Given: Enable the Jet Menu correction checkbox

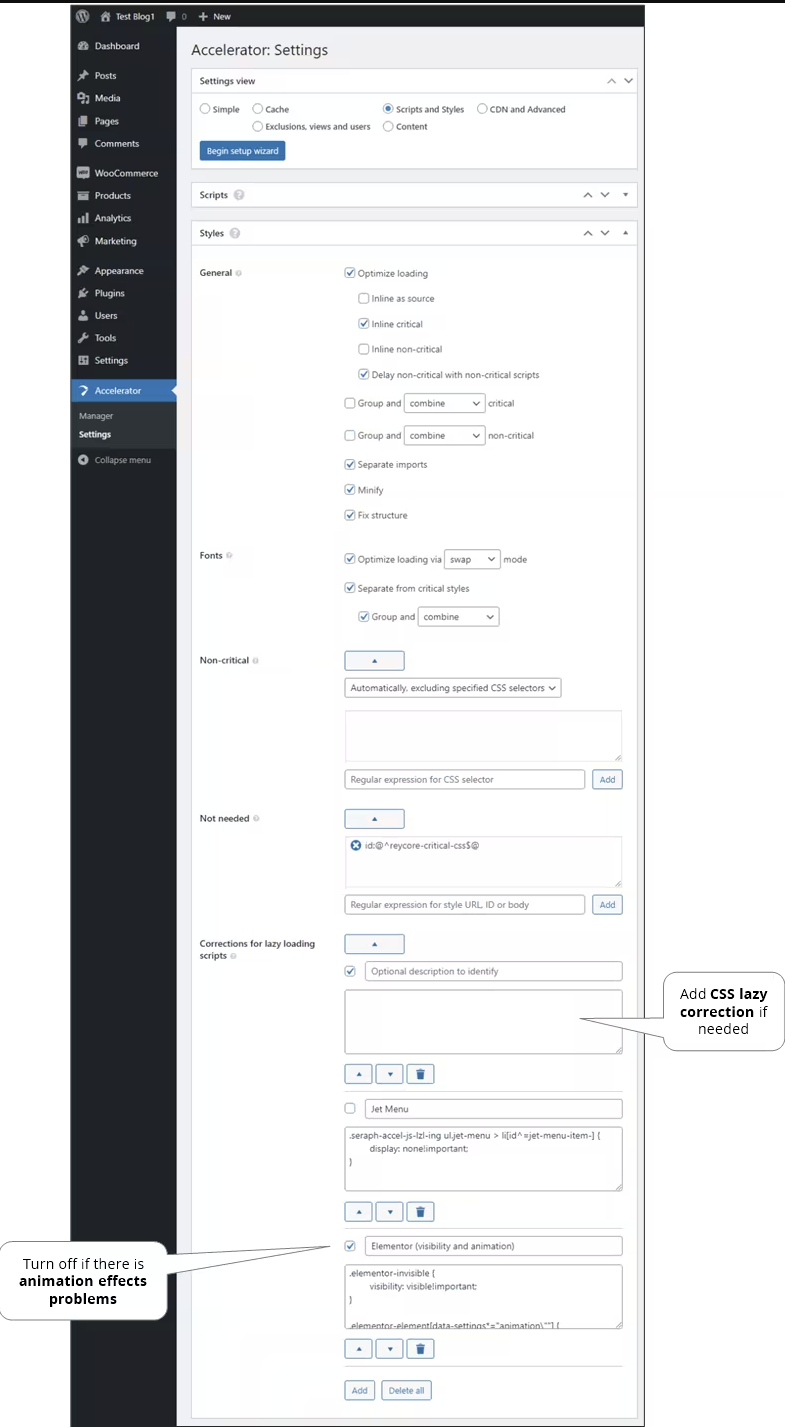Looking at the screenshot, I should pyautogui.click(x=350, y=1108).
